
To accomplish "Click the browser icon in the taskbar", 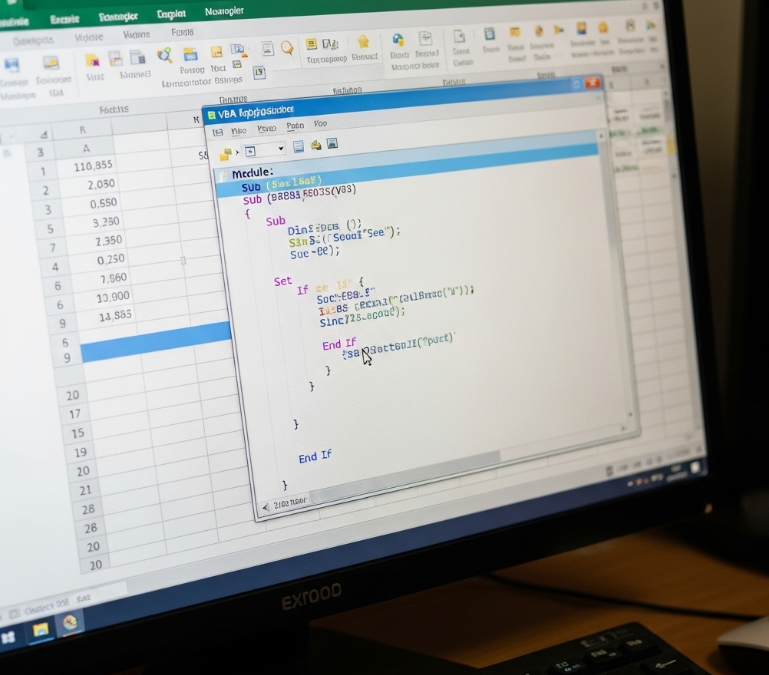I will click(x=71, y=622).
